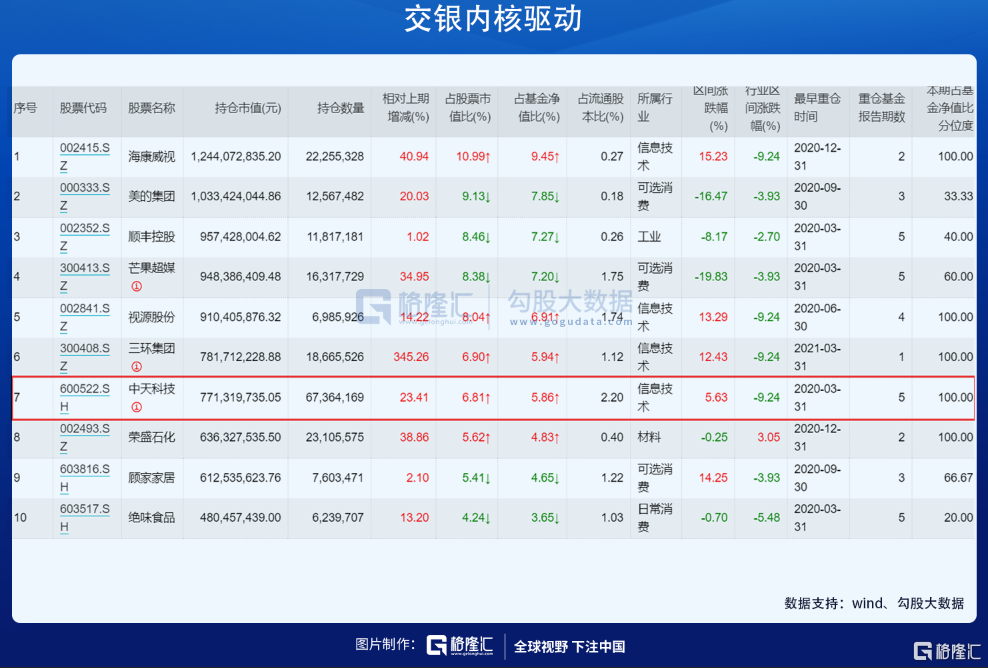Click the 格隆汇 logo in the footer center
This screenshot has height=668, width=988.
click(x=460, y=645)
